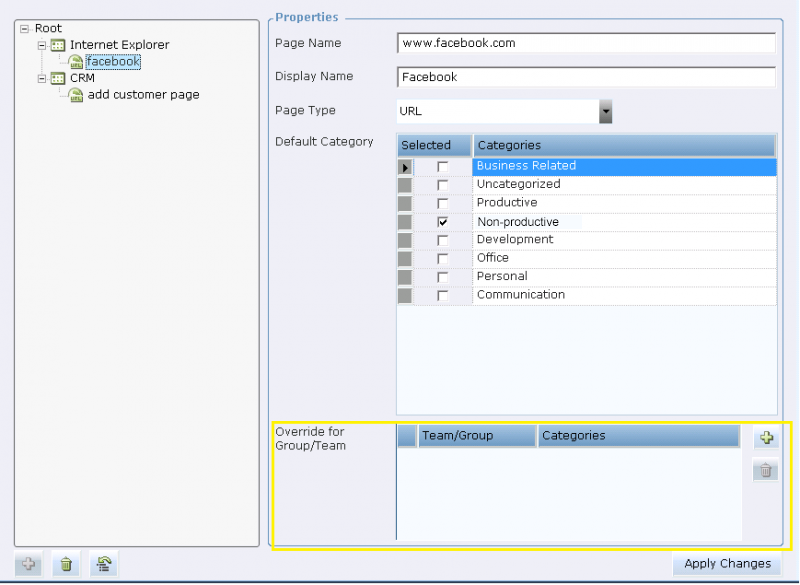Click the Team/Group column header
The height and width of the screenshot is (585, 800).
point(477,436)
